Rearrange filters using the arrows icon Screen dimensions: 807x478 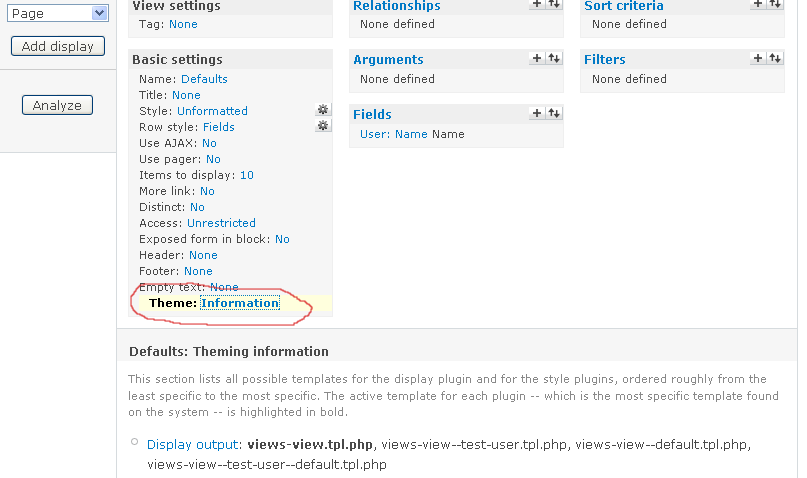774,59
